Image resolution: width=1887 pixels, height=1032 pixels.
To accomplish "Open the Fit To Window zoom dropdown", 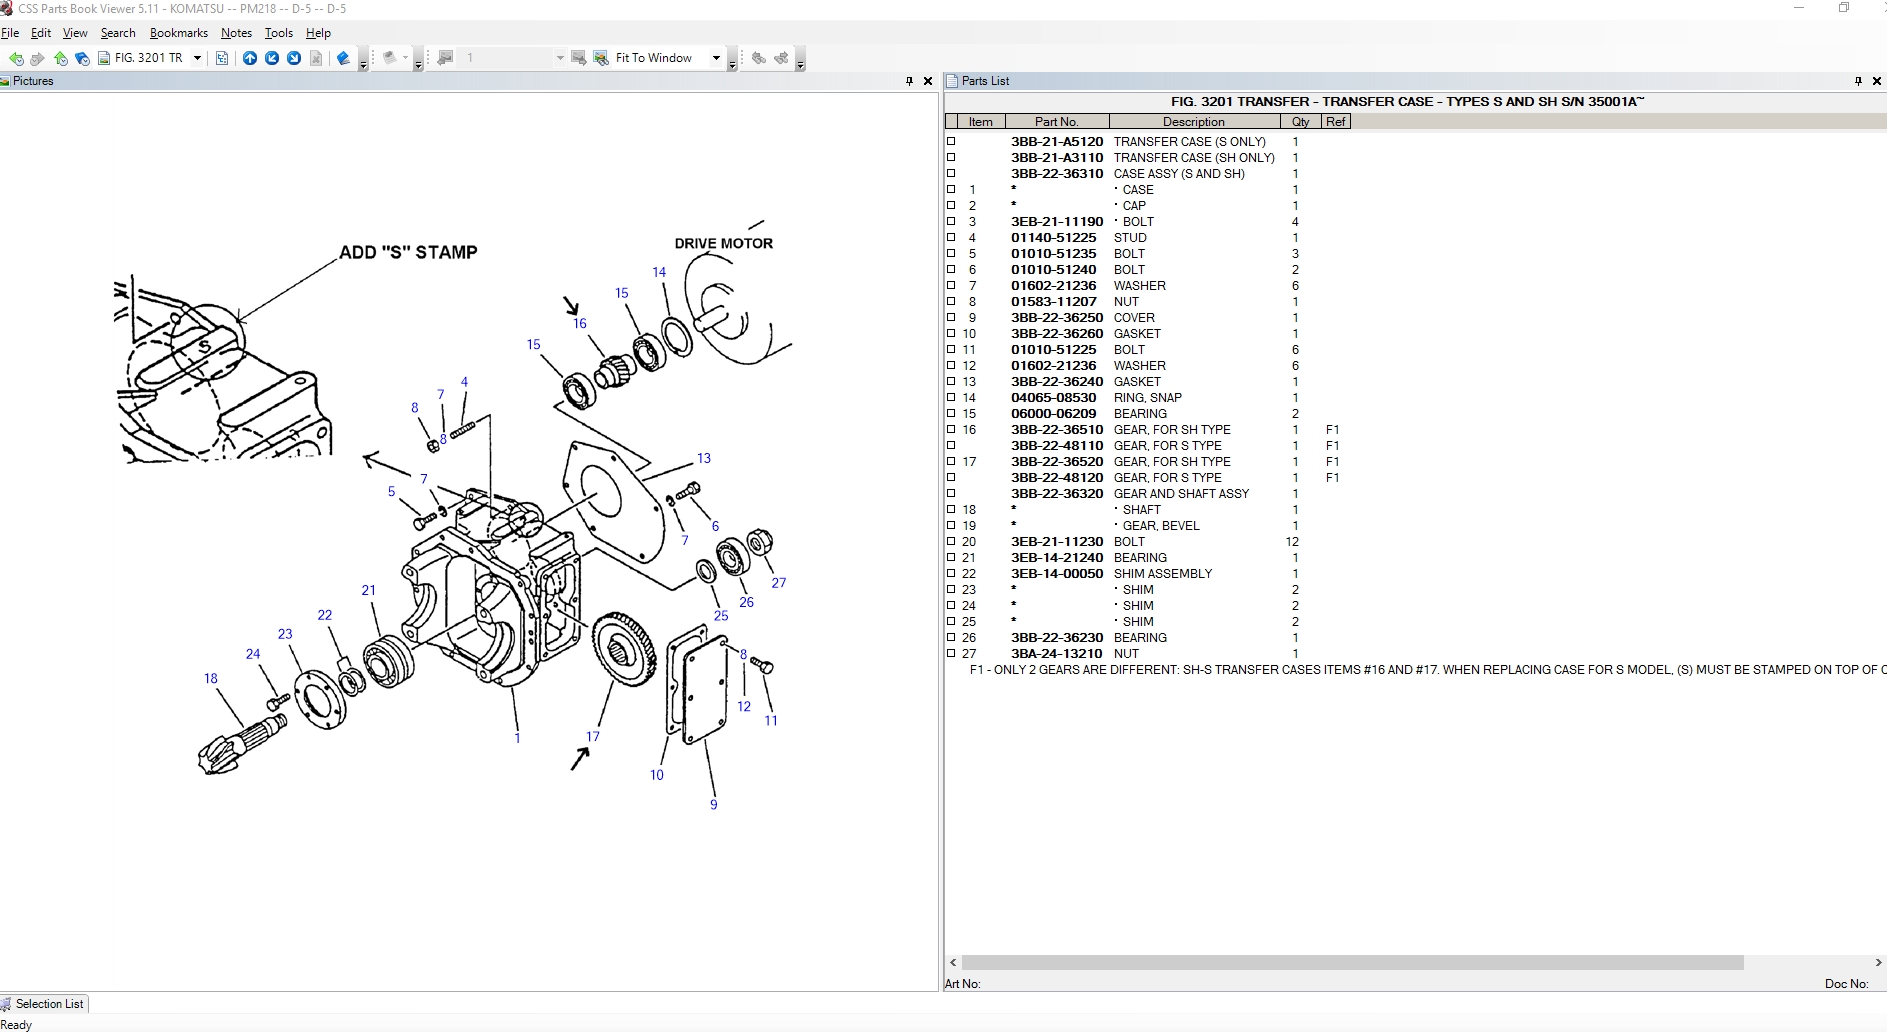I will (716, 58).
